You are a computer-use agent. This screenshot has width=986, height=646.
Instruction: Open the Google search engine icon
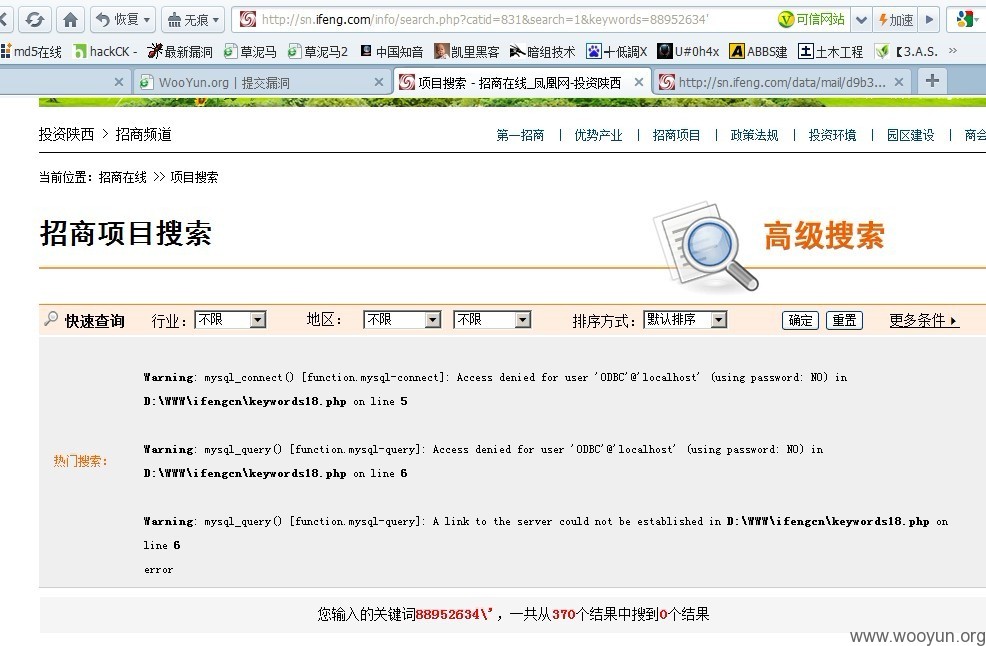[x=966, y=19]
